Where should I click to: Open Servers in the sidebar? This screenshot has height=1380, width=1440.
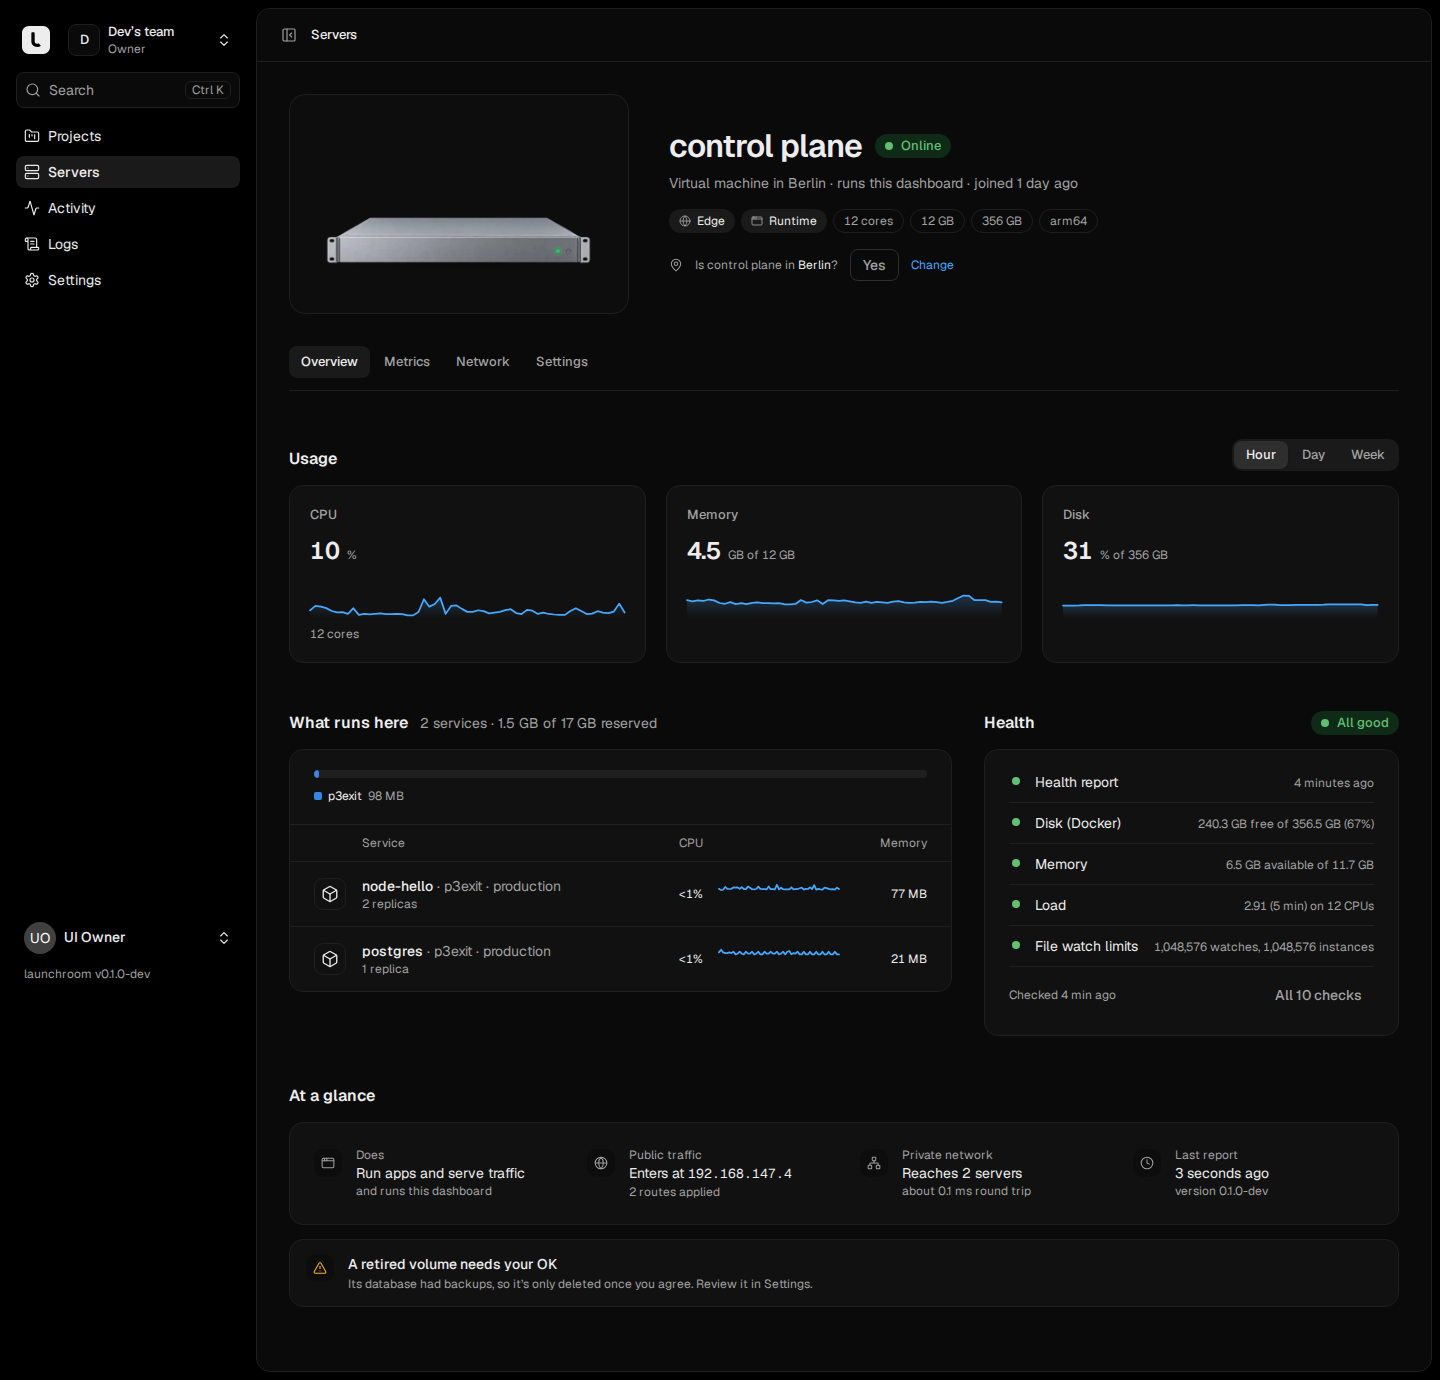[128, 172]
